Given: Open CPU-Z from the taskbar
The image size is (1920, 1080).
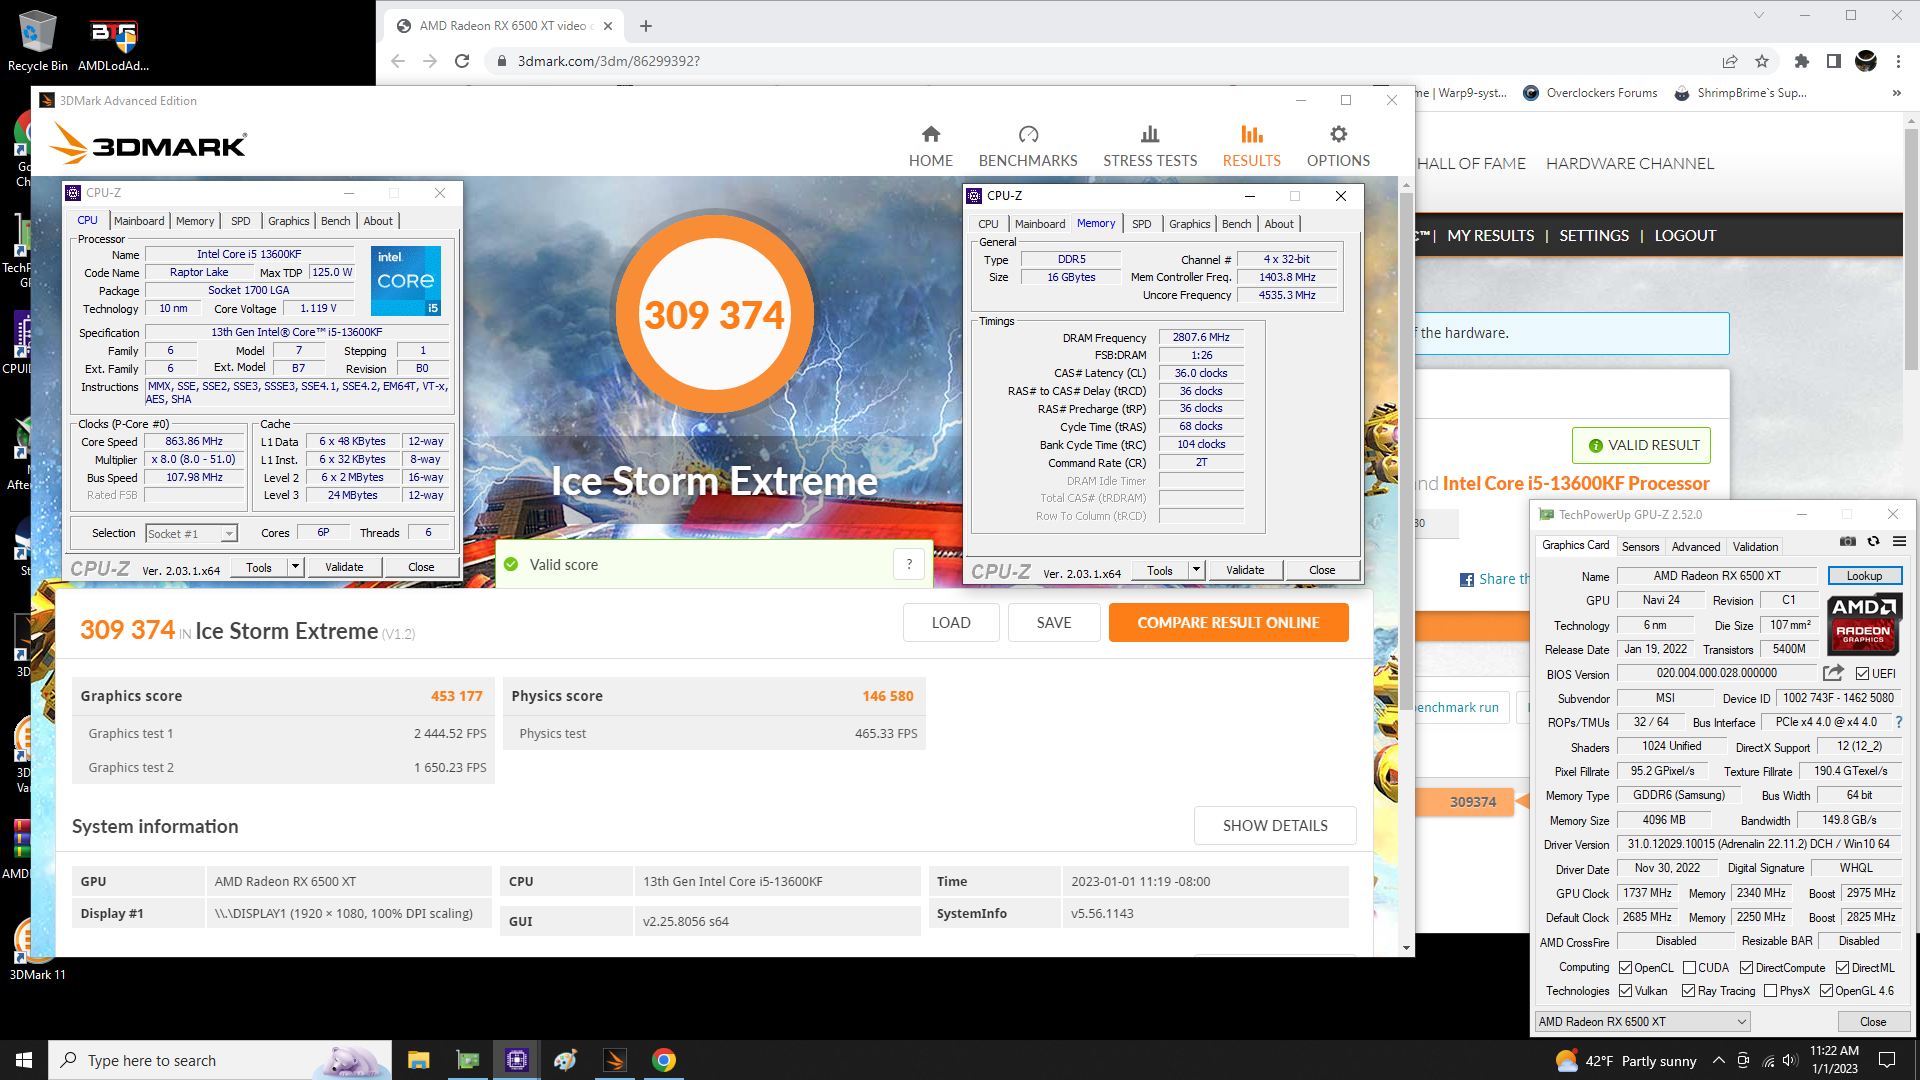Looking at the screenshot, I should (517, 1060).
